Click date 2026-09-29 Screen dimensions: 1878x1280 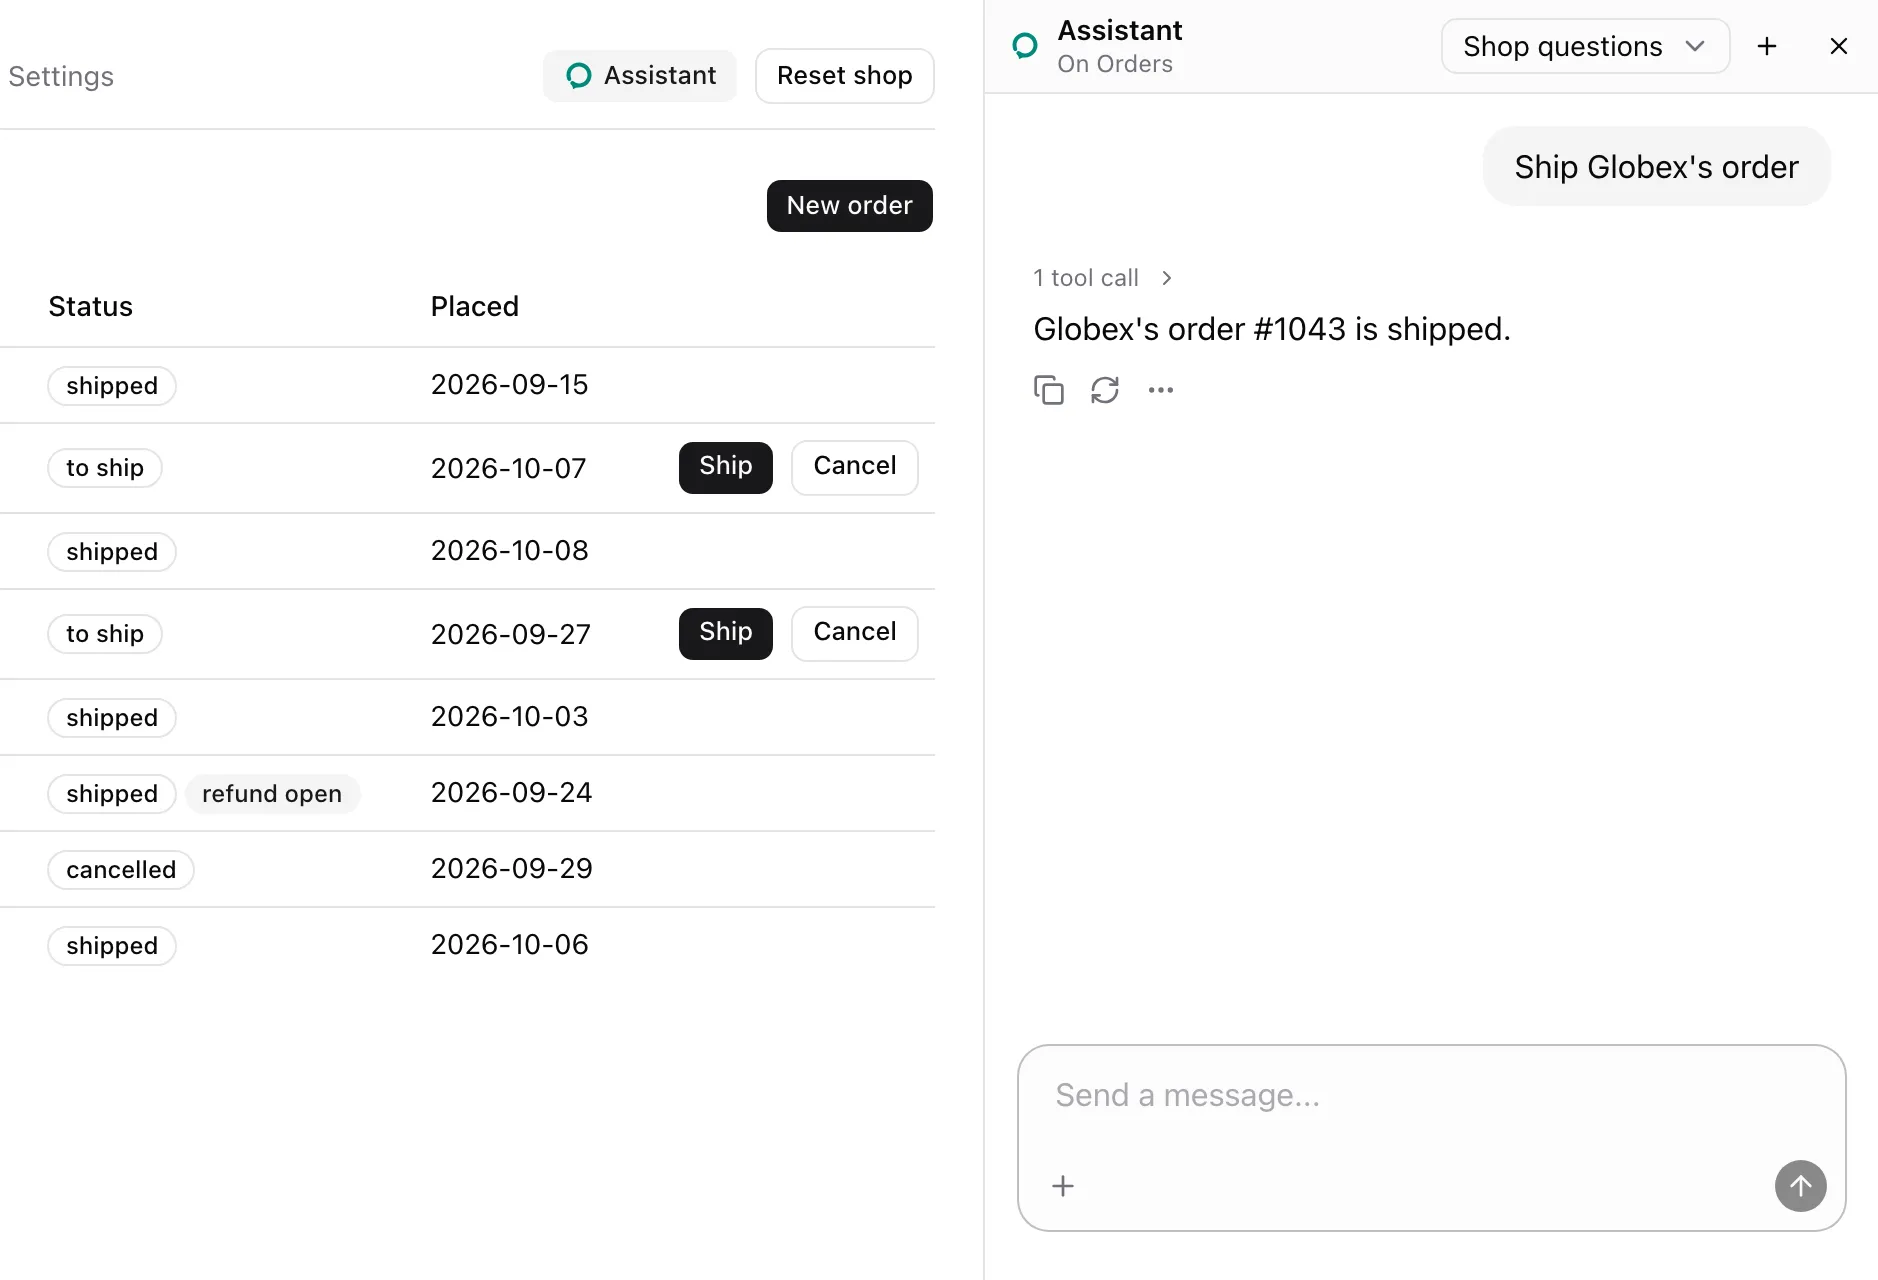[x=511, y=869]
